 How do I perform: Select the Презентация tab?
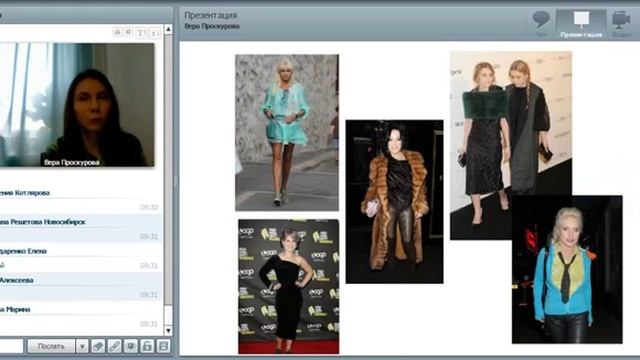pos(581,24)
